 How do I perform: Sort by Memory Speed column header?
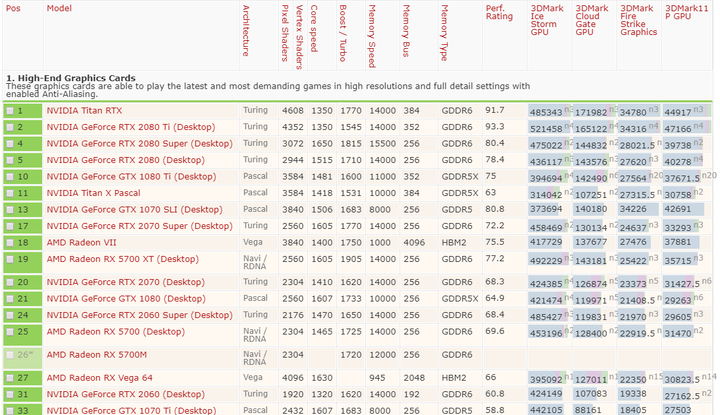(x=372, y=36)
